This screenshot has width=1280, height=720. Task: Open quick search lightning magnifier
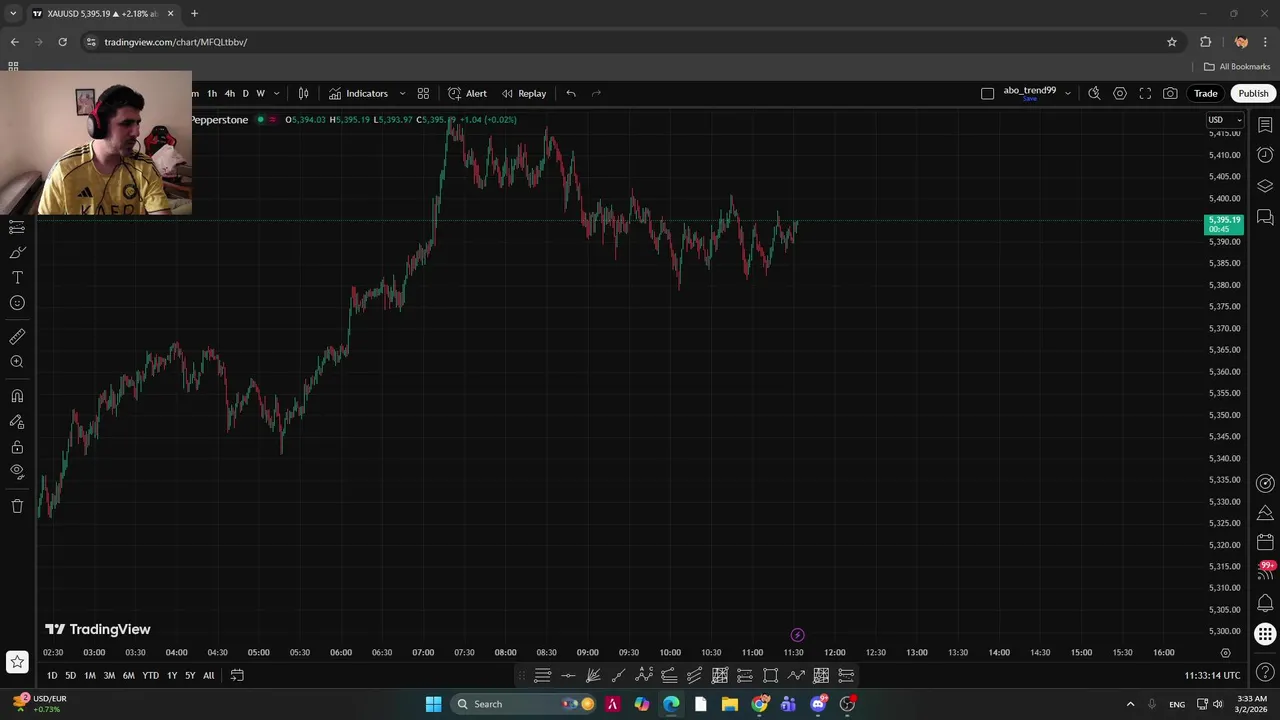pyautogui.click(x=1094, y=93)
